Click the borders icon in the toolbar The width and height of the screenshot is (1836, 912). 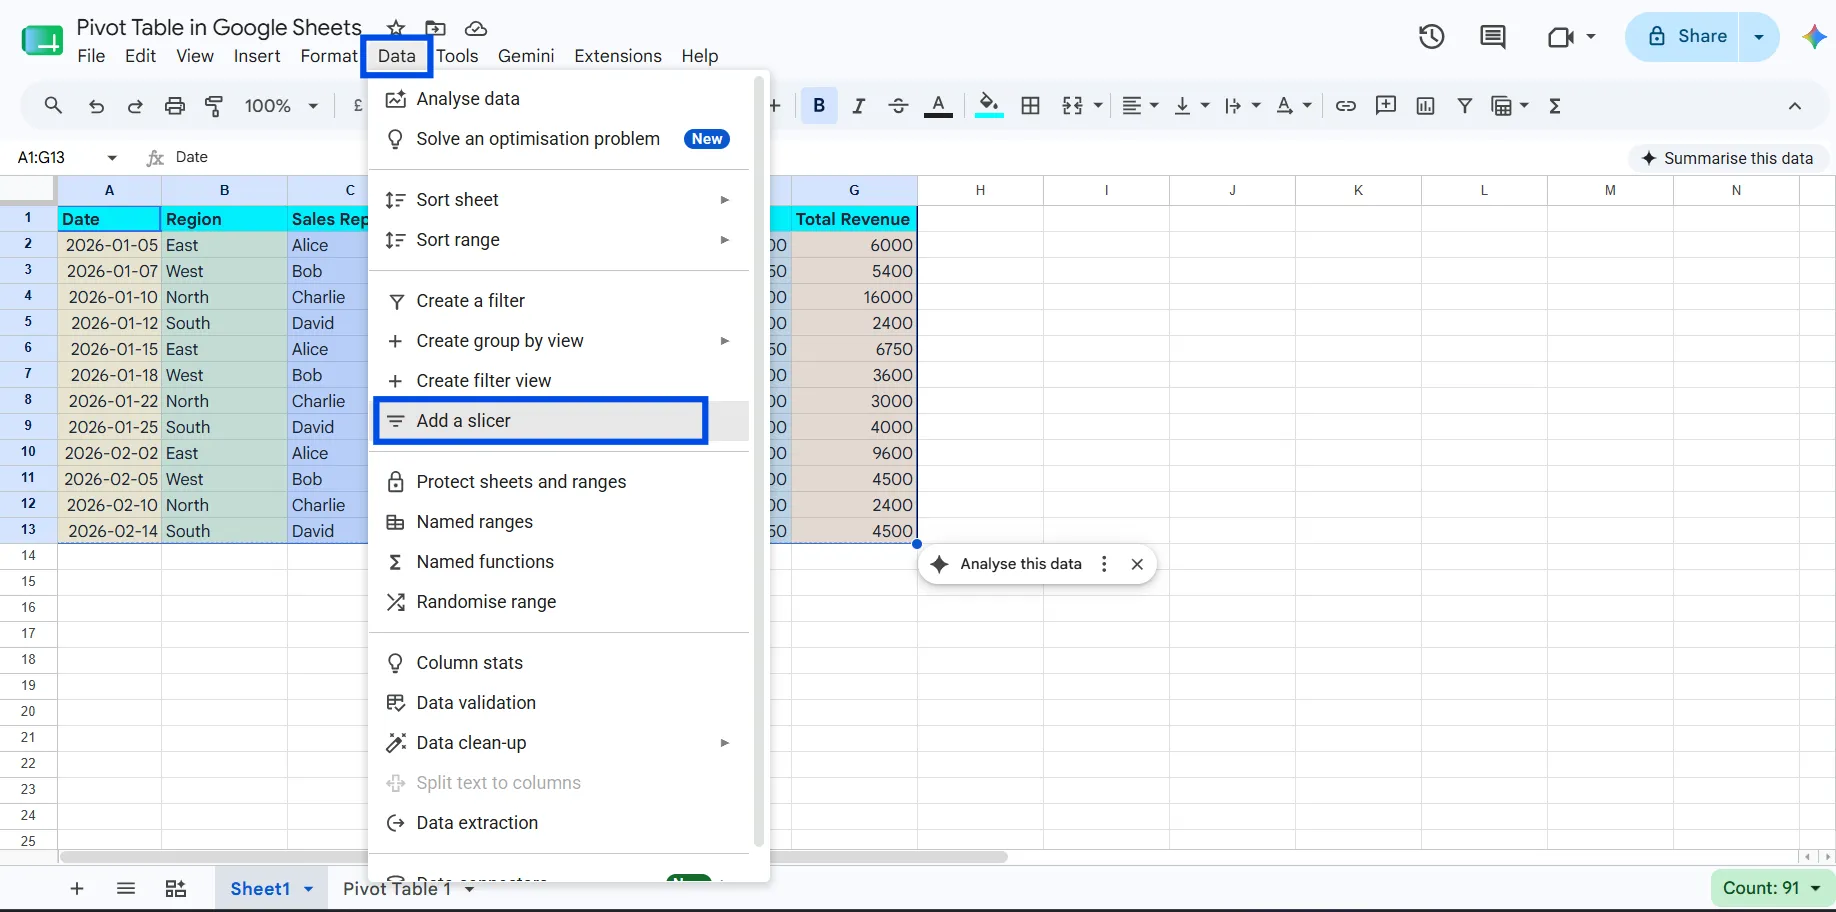point(1030,106)
